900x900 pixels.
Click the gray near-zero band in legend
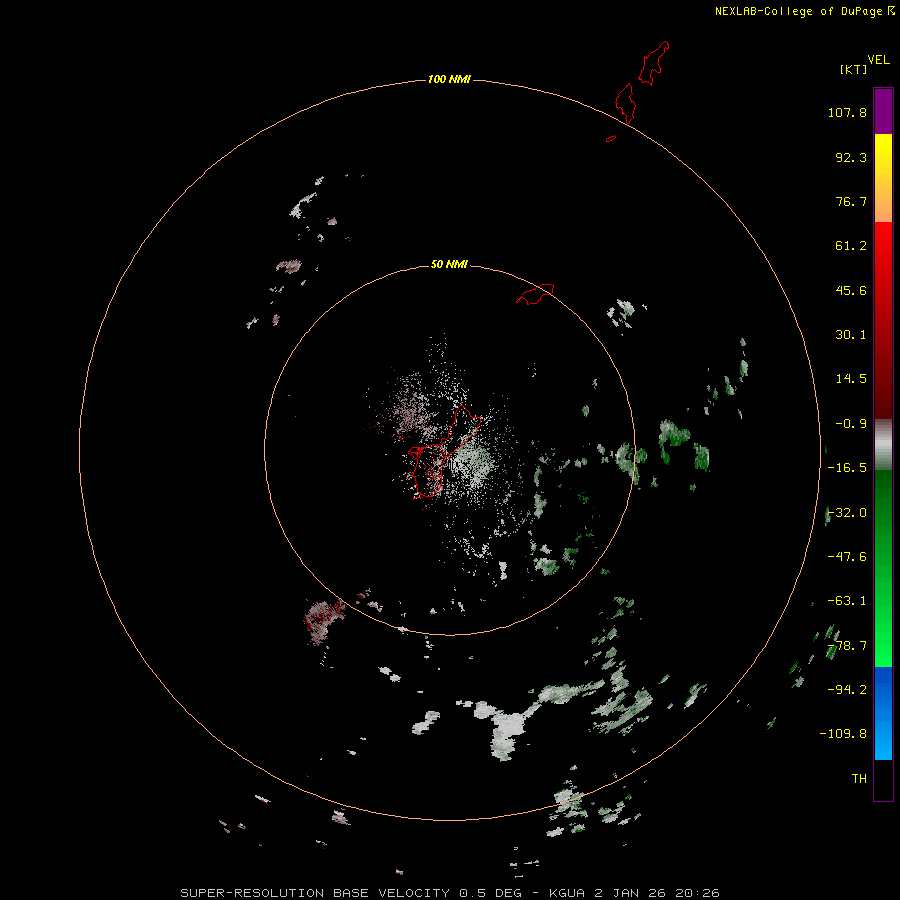pyautogui.click(x=883, y=445)
